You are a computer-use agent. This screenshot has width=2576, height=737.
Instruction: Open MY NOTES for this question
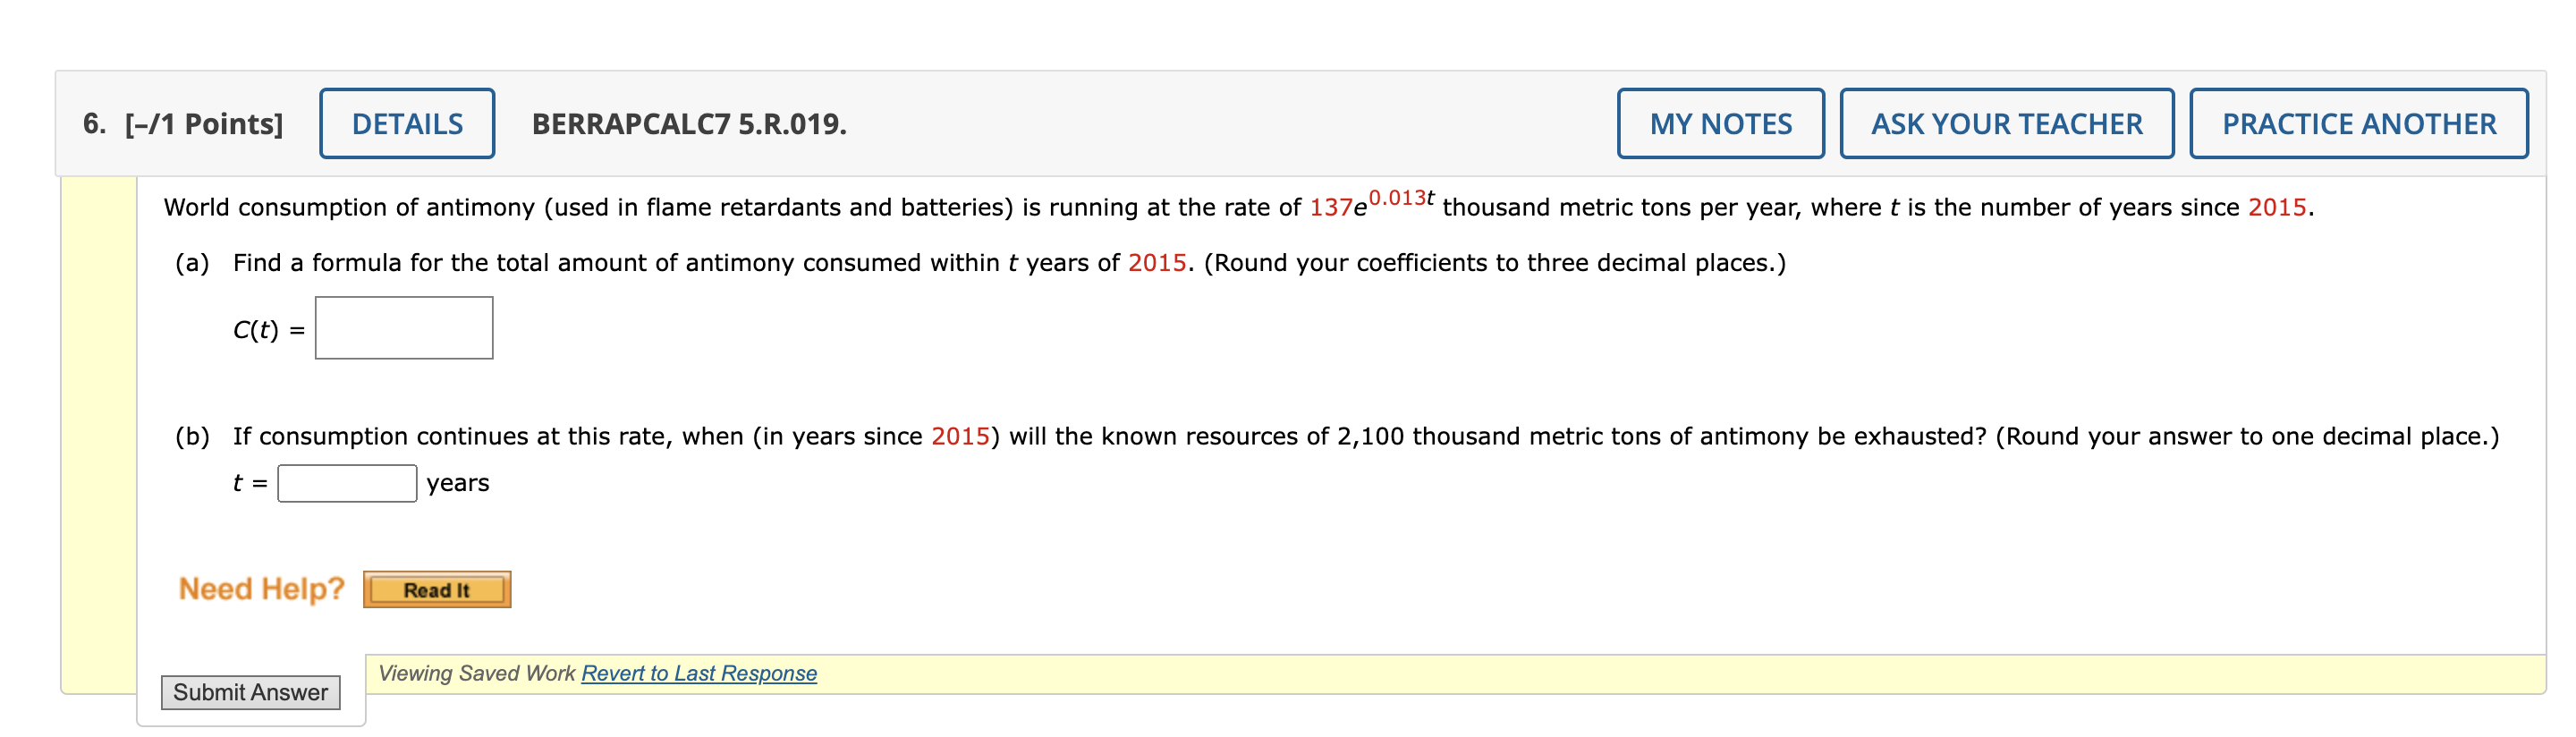pos(1720,122)
